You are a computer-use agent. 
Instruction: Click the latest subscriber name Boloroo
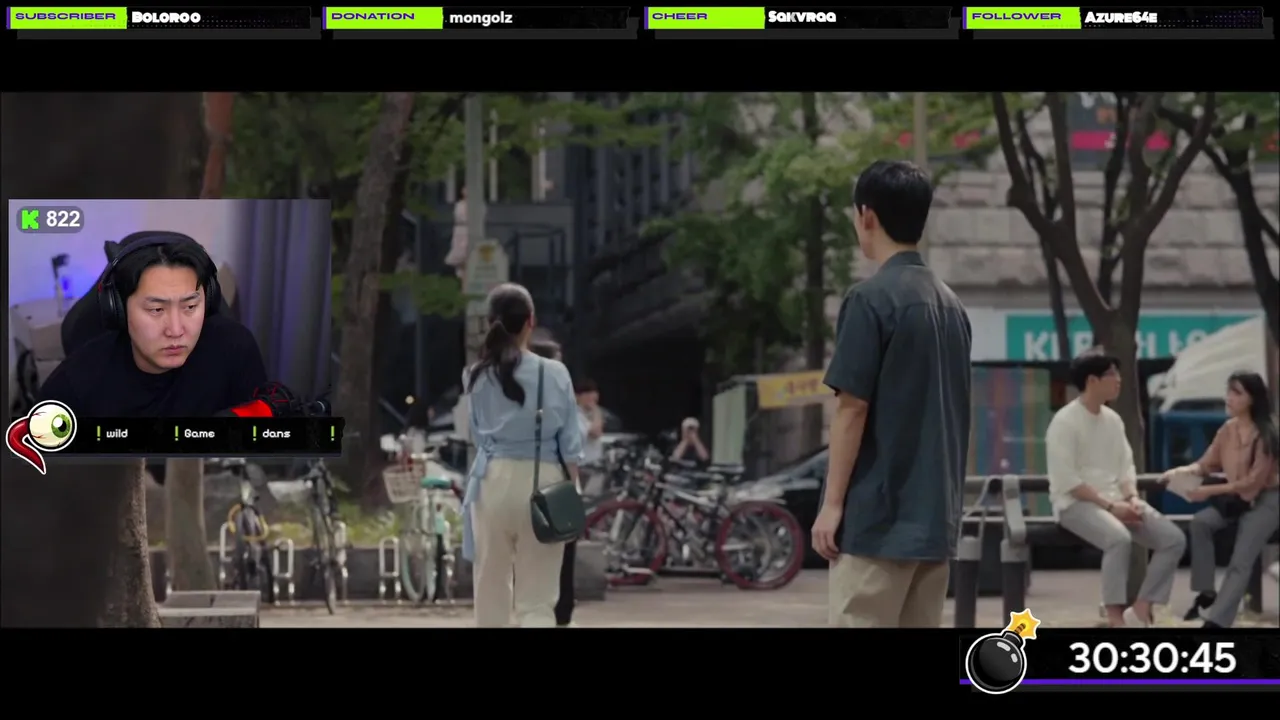(166, 17)
